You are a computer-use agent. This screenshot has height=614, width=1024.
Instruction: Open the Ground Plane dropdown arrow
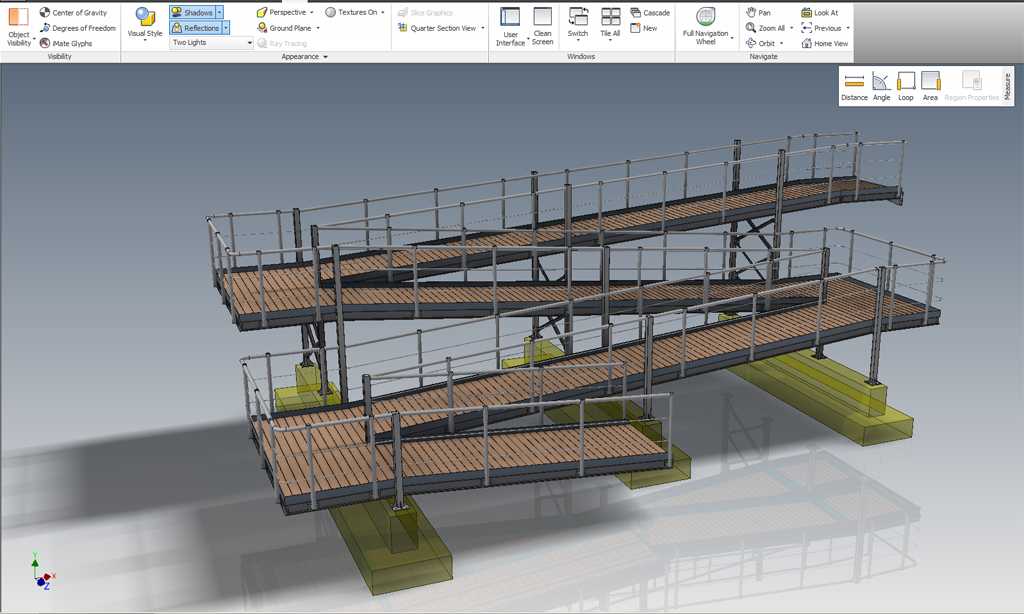click(x=318, y=28)
